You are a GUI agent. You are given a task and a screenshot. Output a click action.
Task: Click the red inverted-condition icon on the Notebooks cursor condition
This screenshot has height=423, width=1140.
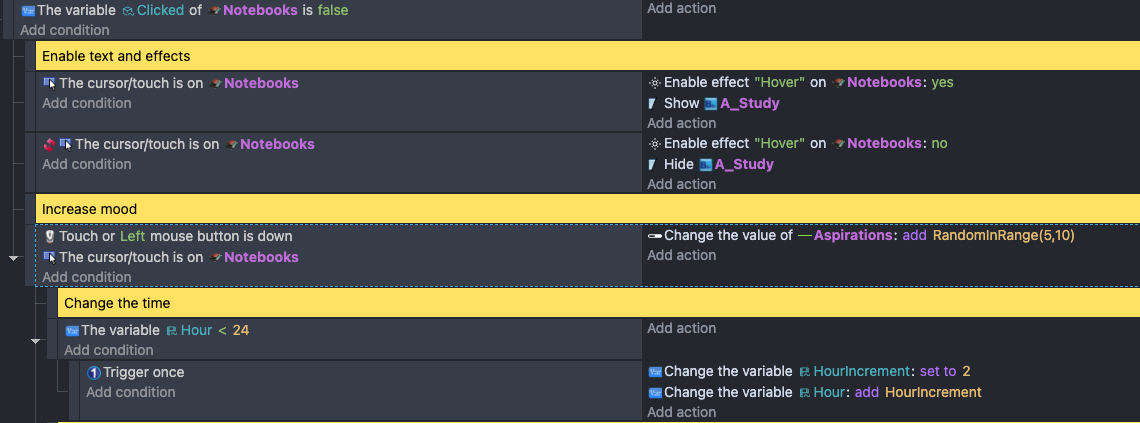pyautogui.click(x=49, y=144)
